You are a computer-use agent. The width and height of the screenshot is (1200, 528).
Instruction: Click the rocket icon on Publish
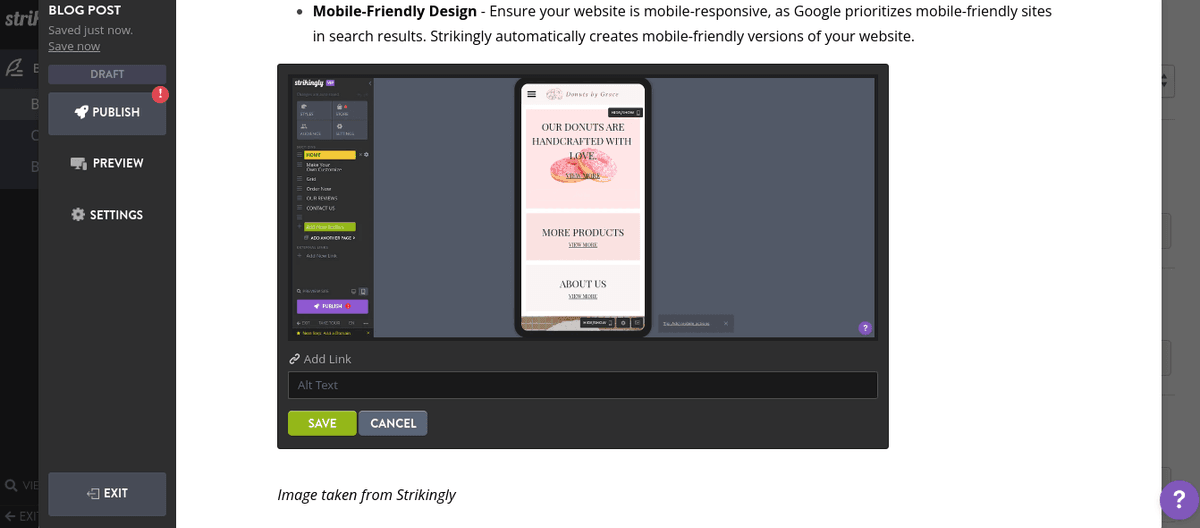82,113
